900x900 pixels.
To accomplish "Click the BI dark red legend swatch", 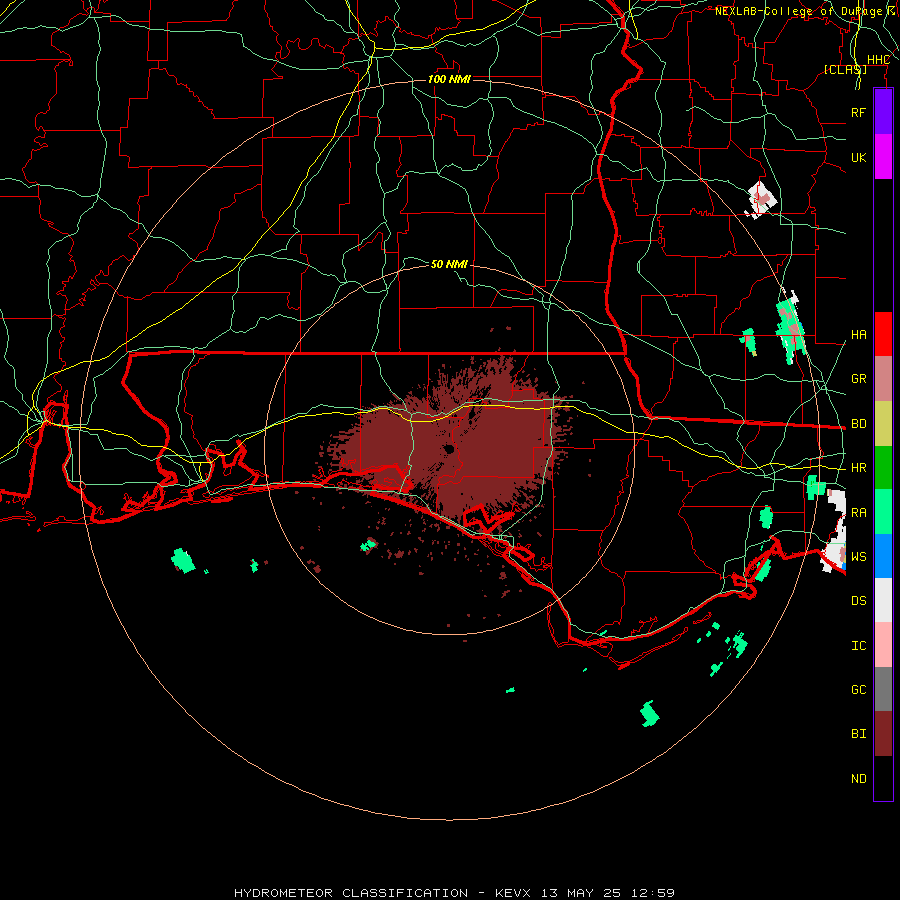I will click(883, 734).
